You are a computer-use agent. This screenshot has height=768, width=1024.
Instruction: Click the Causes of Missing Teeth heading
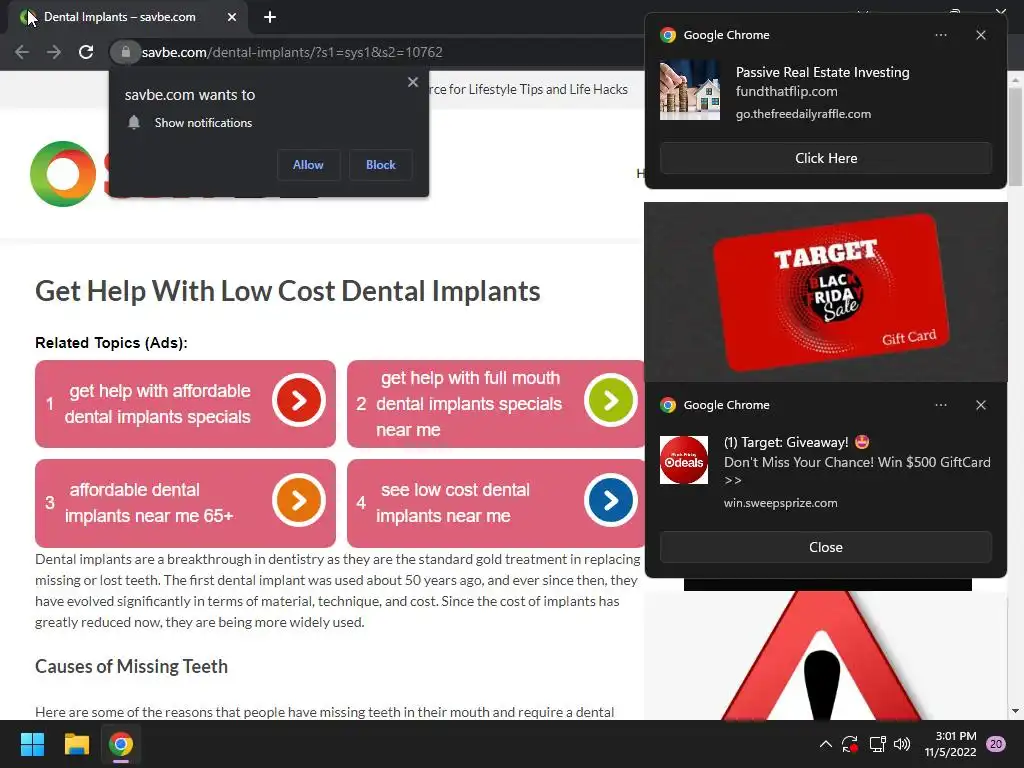(x=131, y=667)
